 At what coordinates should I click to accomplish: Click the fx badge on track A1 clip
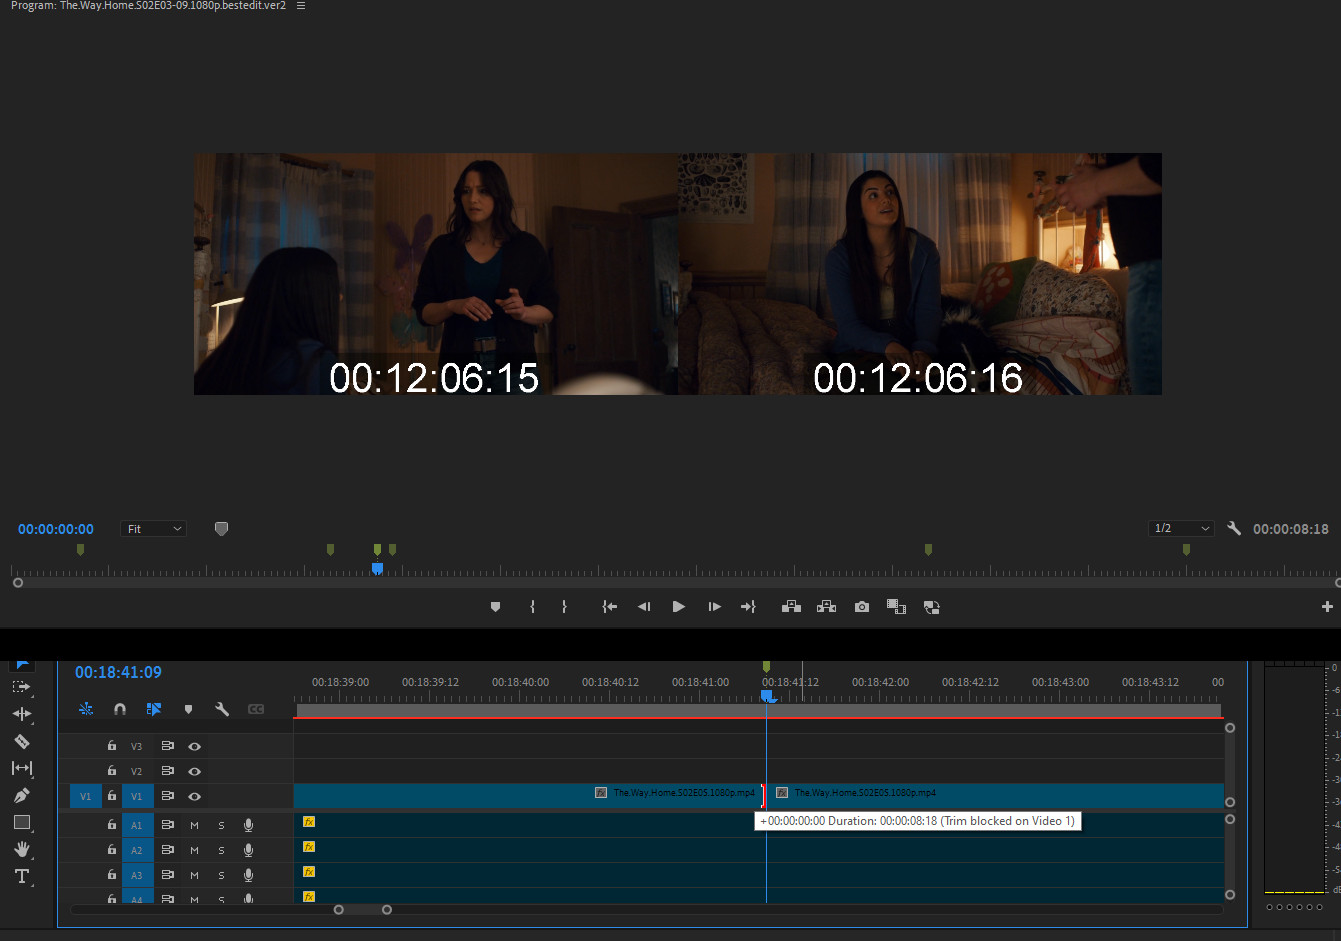click(x=309, y=822)
